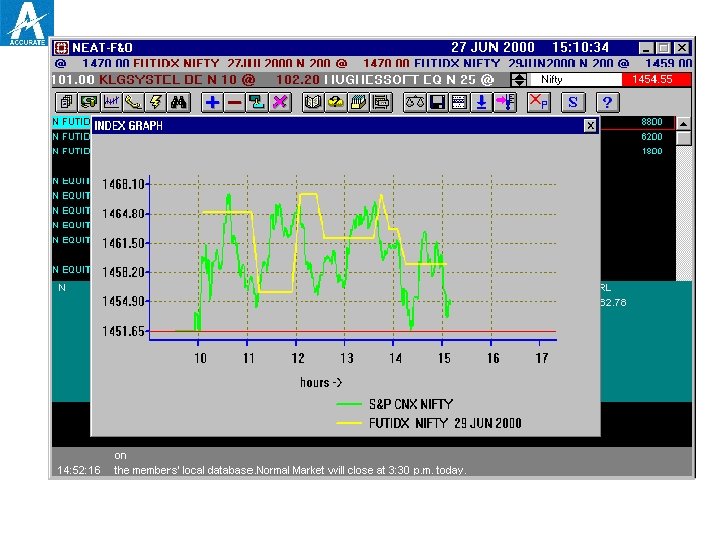
Task: Click the 'hours ->' axis caption
Action: tap(321, 382)
